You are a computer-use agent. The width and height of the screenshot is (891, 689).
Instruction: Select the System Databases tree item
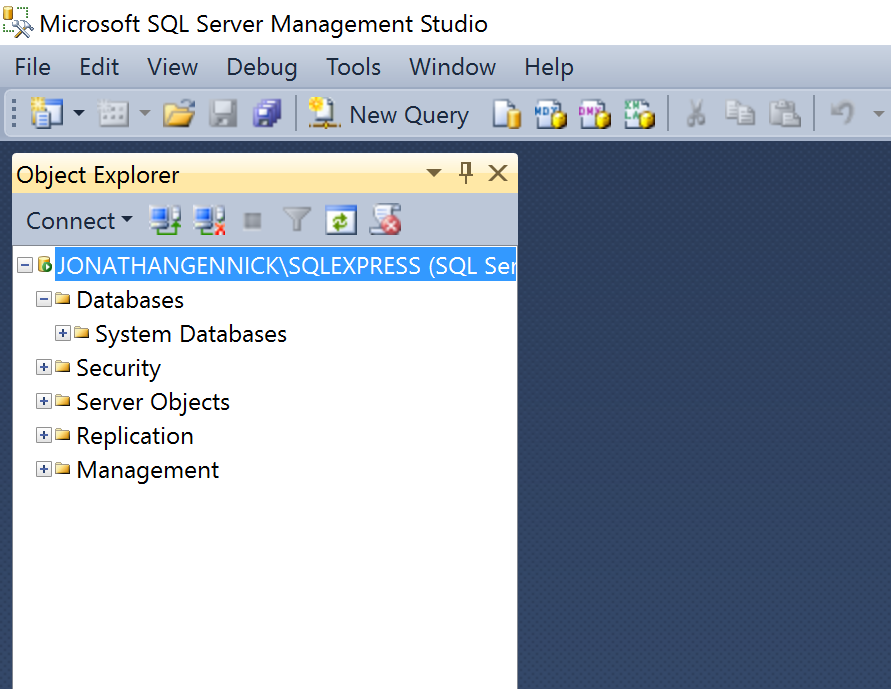191,334
